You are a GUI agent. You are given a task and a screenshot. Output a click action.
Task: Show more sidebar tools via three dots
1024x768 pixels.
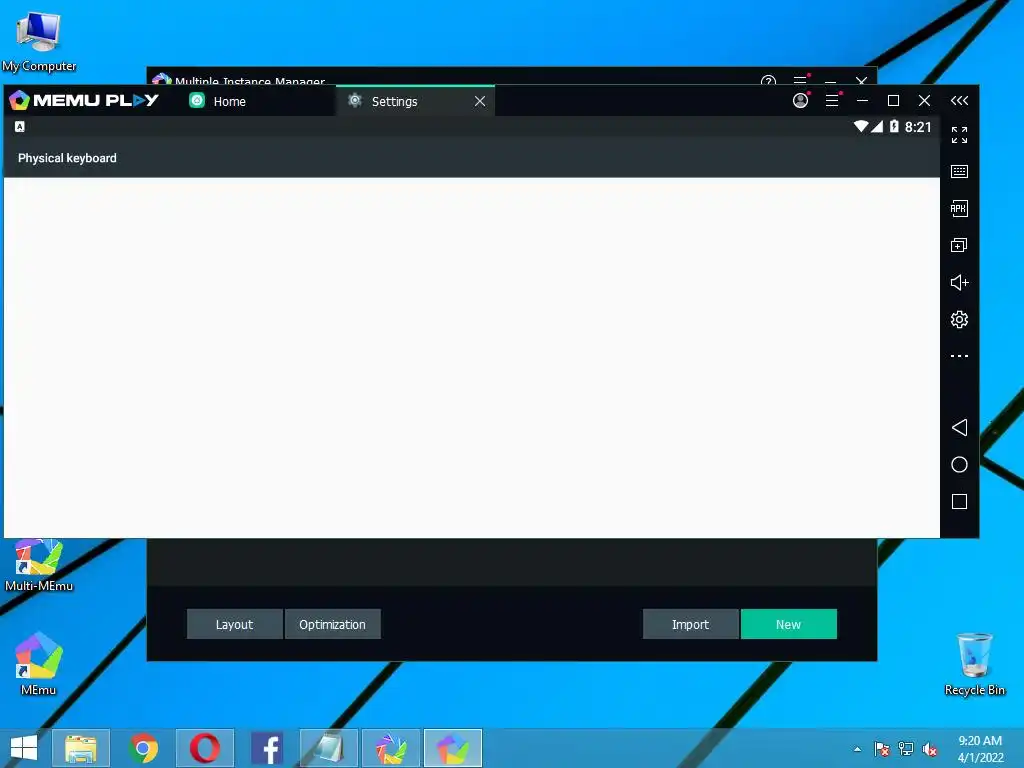tap(959, 356)
